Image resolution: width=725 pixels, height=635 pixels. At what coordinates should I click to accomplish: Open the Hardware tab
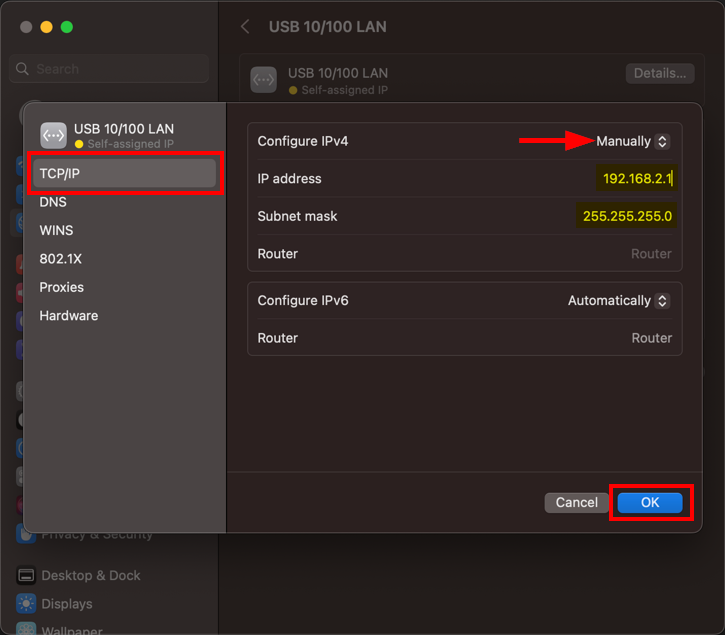pos(68,315)
